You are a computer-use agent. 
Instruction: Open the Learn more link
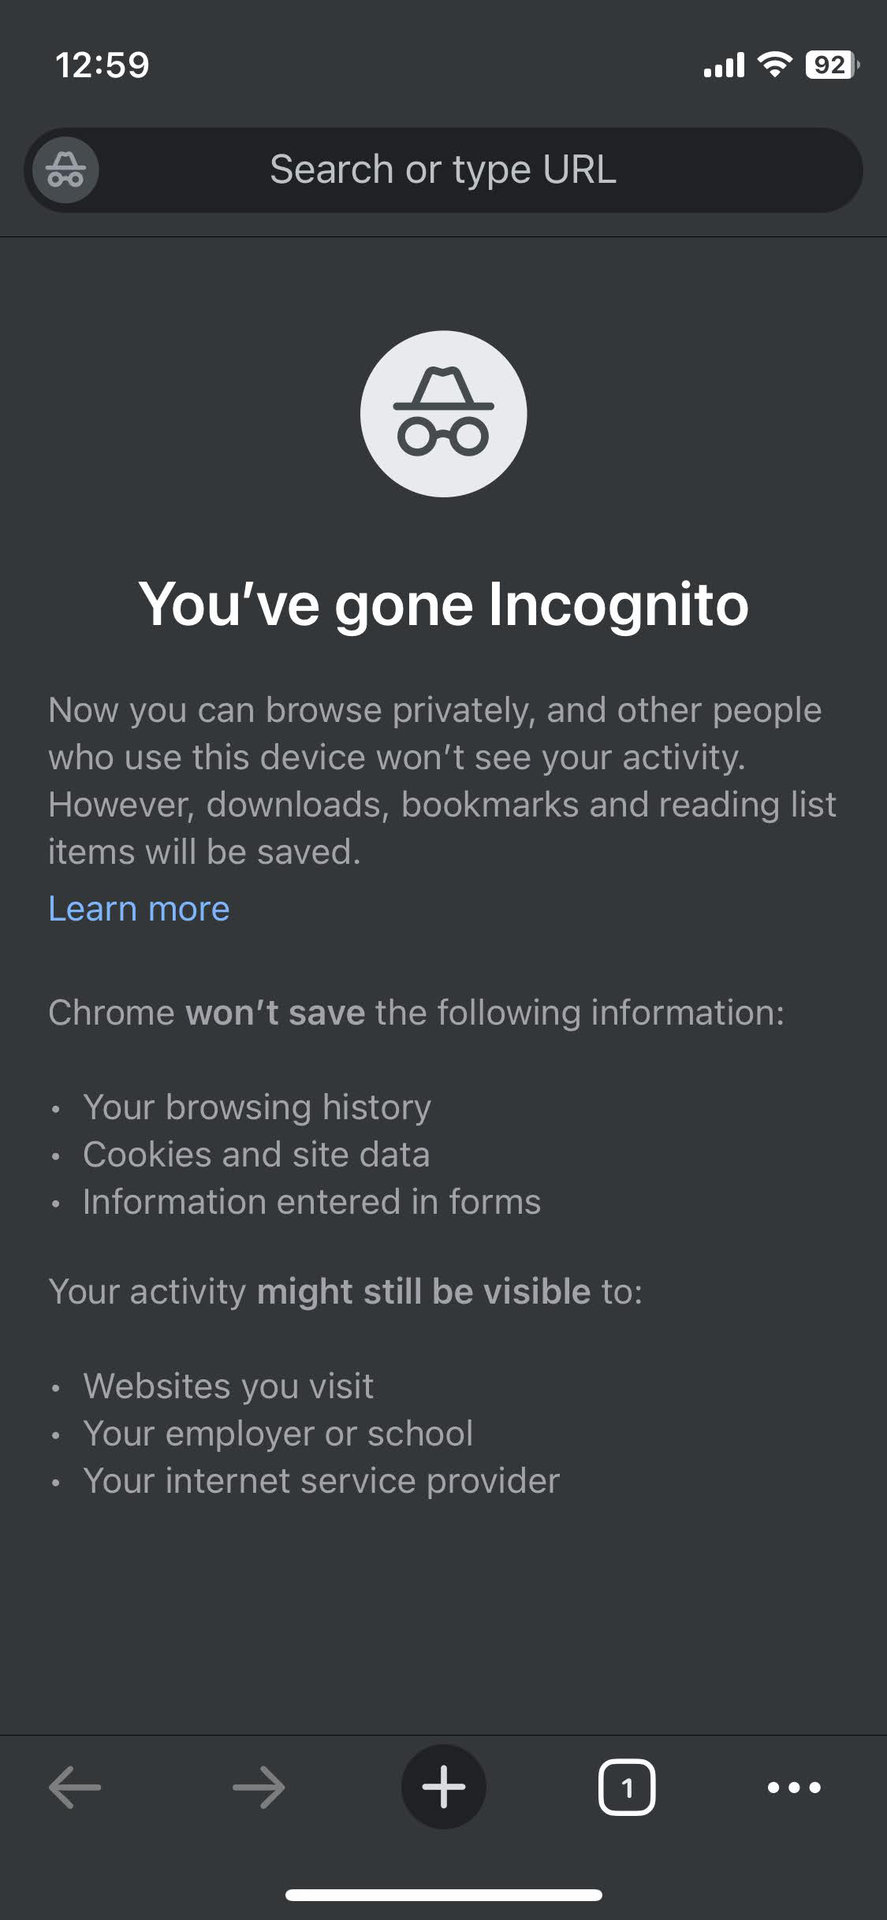click(139, 908)
